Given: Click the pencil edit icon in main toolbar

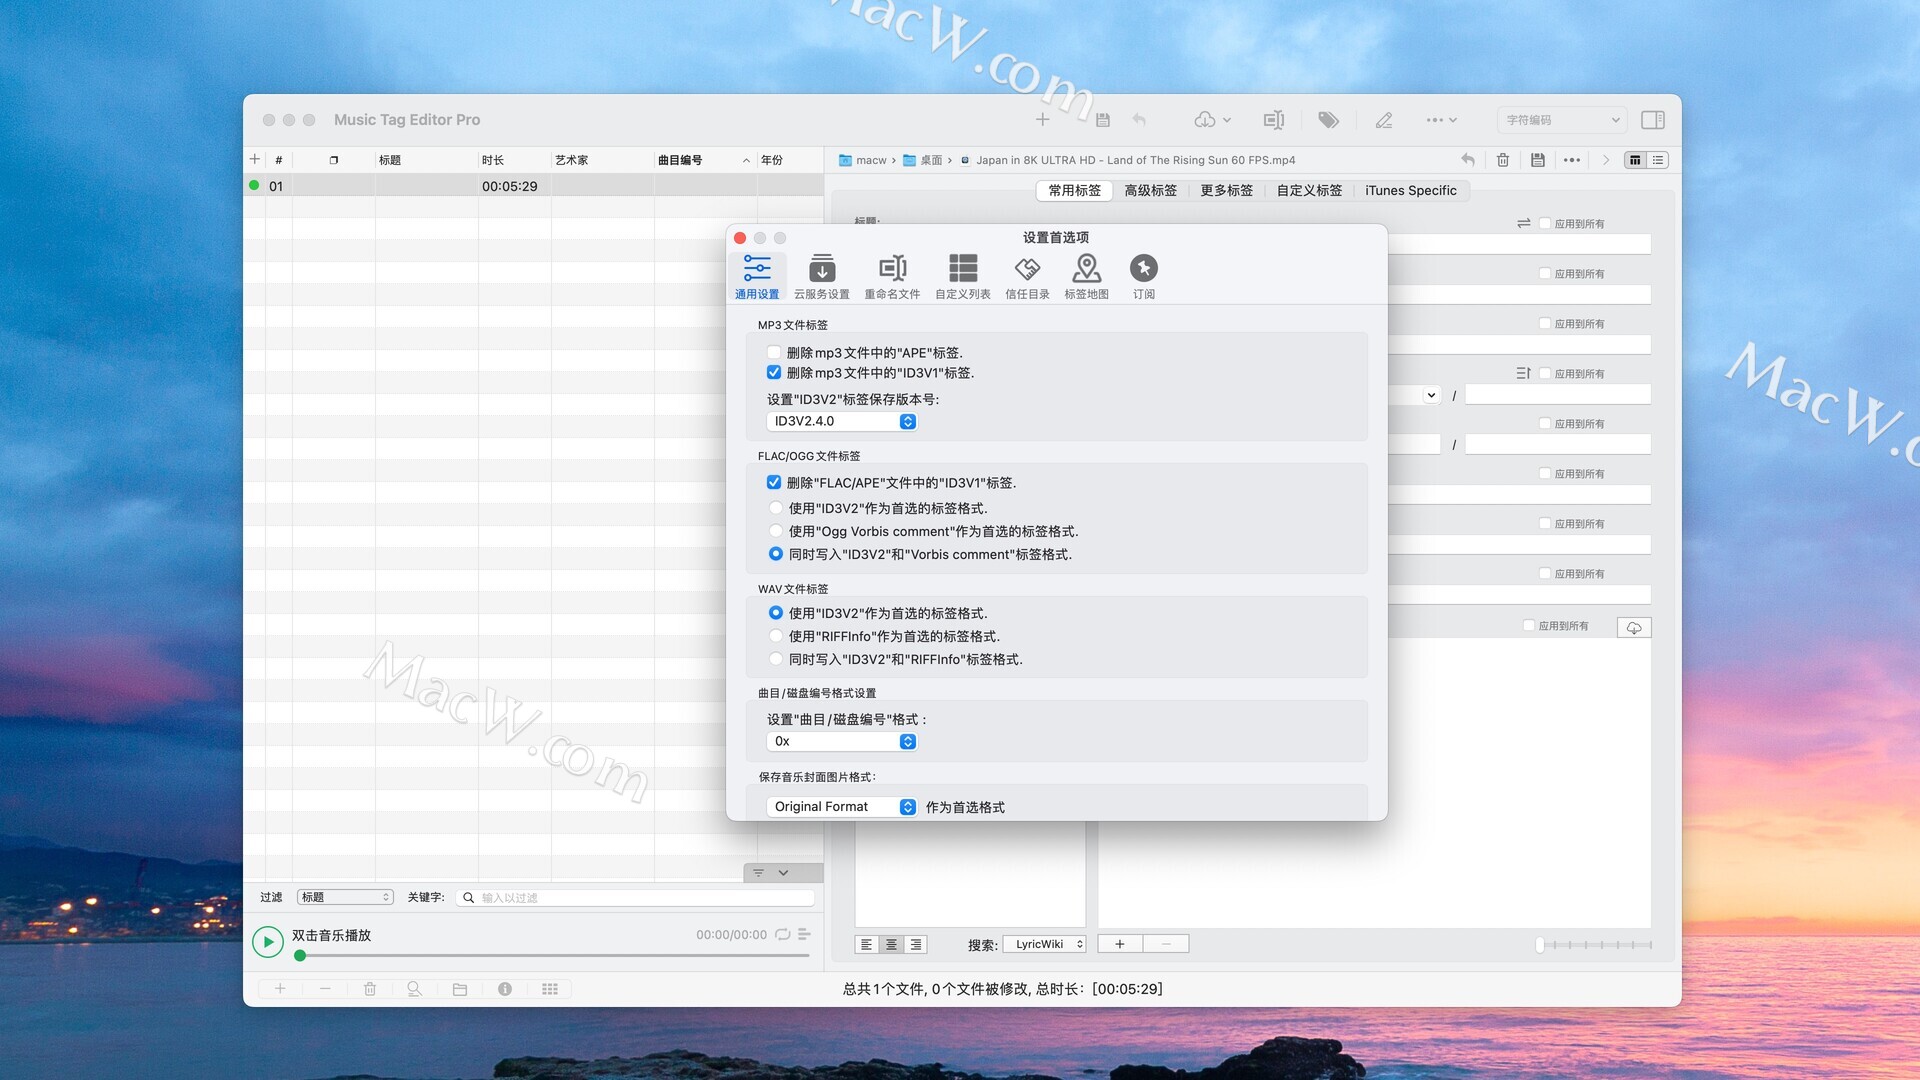Looking at the screenshot, I should pyautogui.click(x=1384, y=120).
